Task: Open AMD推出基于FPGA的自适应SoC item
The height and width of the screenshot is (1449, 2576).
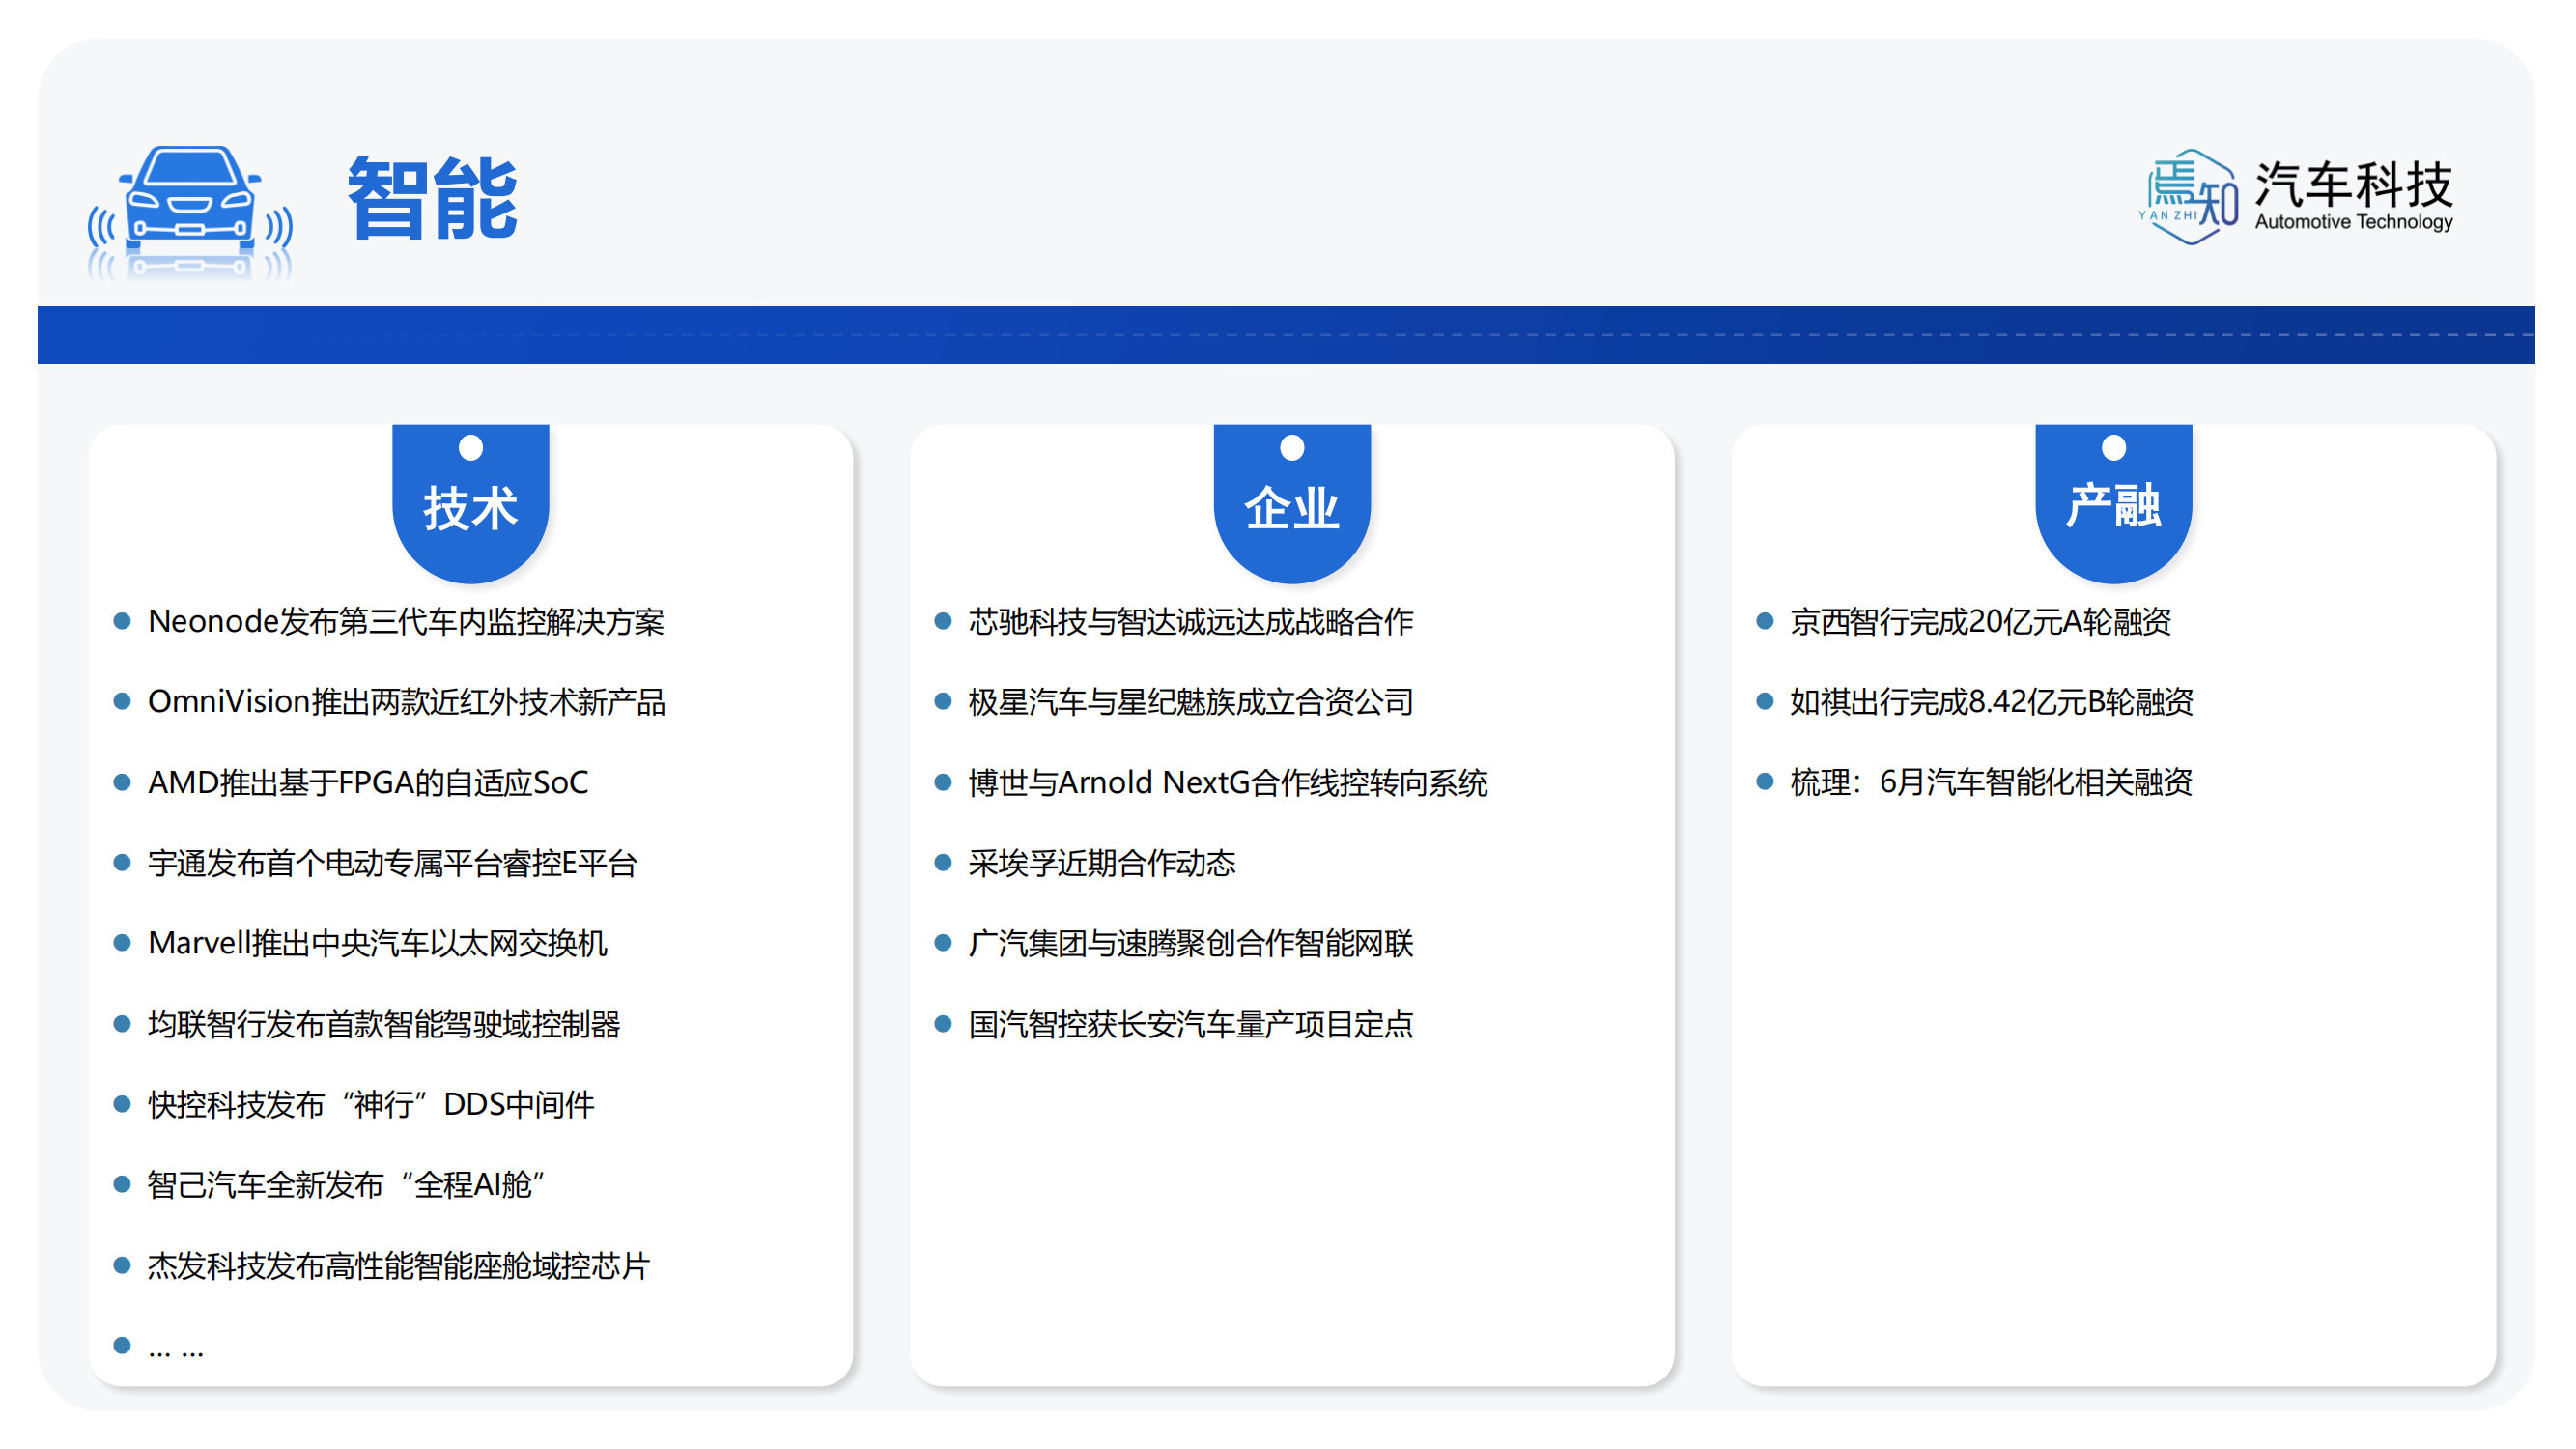Action: pos(368,782)
